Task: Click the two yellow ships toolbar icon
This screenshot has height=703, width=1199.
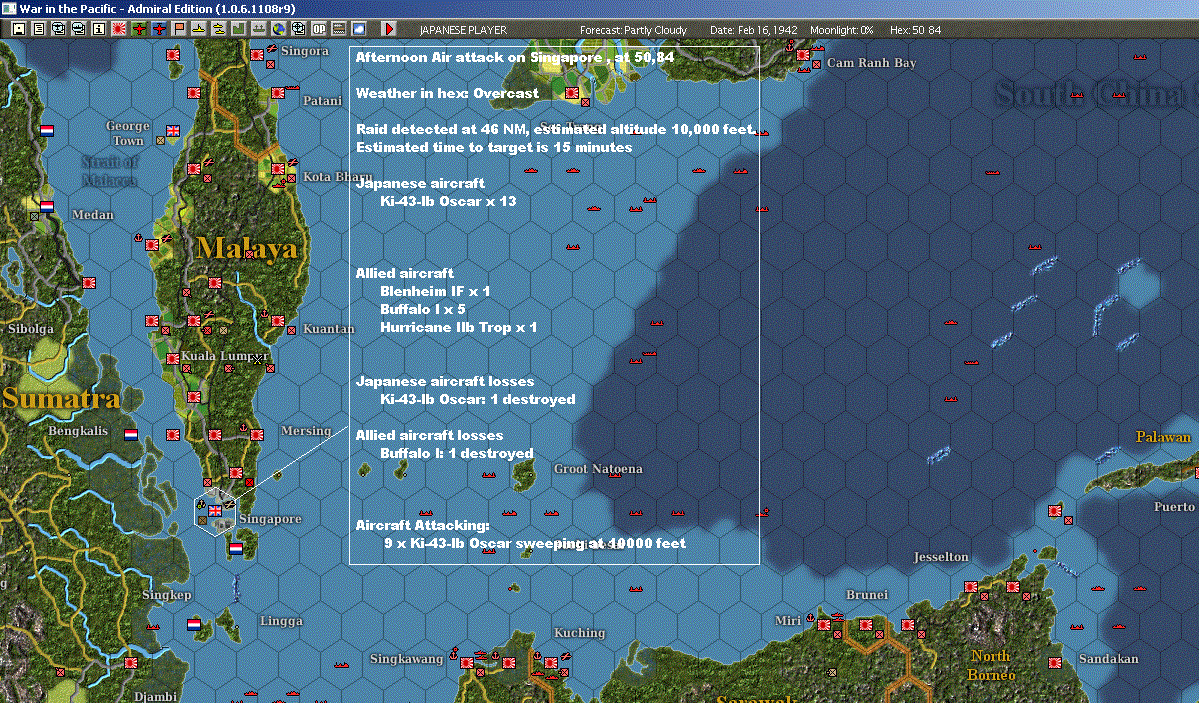Action: click(x=219, y=29)
